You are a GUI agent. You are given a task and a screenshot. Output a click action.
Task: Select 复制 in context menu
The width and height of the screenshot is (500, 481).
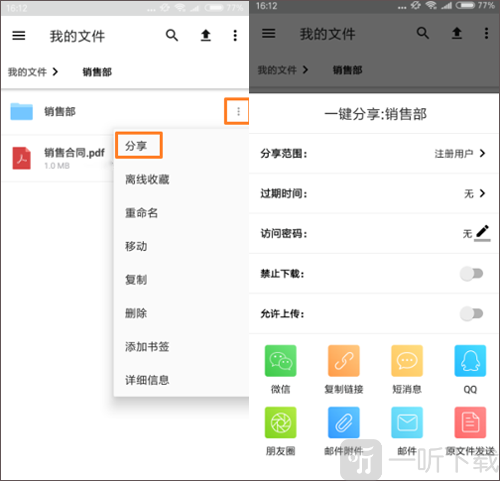(x=136, y=280)
